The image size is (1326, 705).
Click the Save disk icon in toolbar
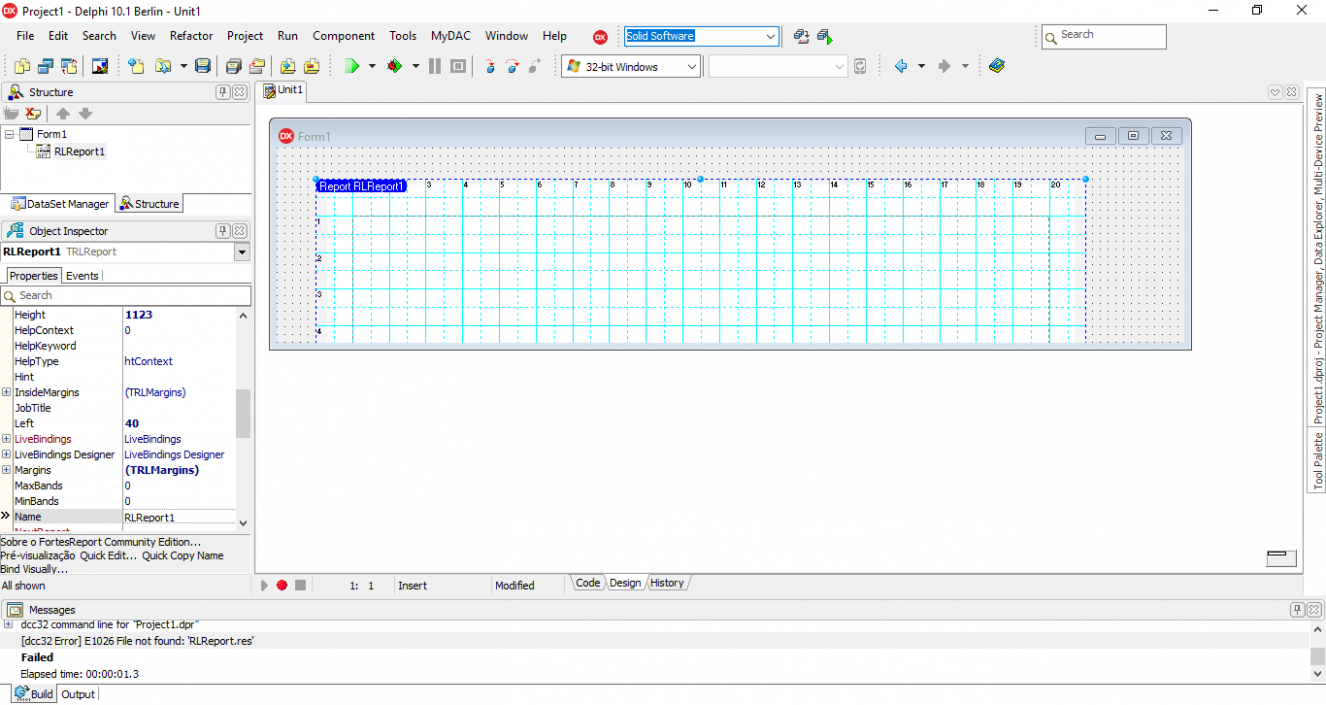pyautogui.click(x=203, y=66)
